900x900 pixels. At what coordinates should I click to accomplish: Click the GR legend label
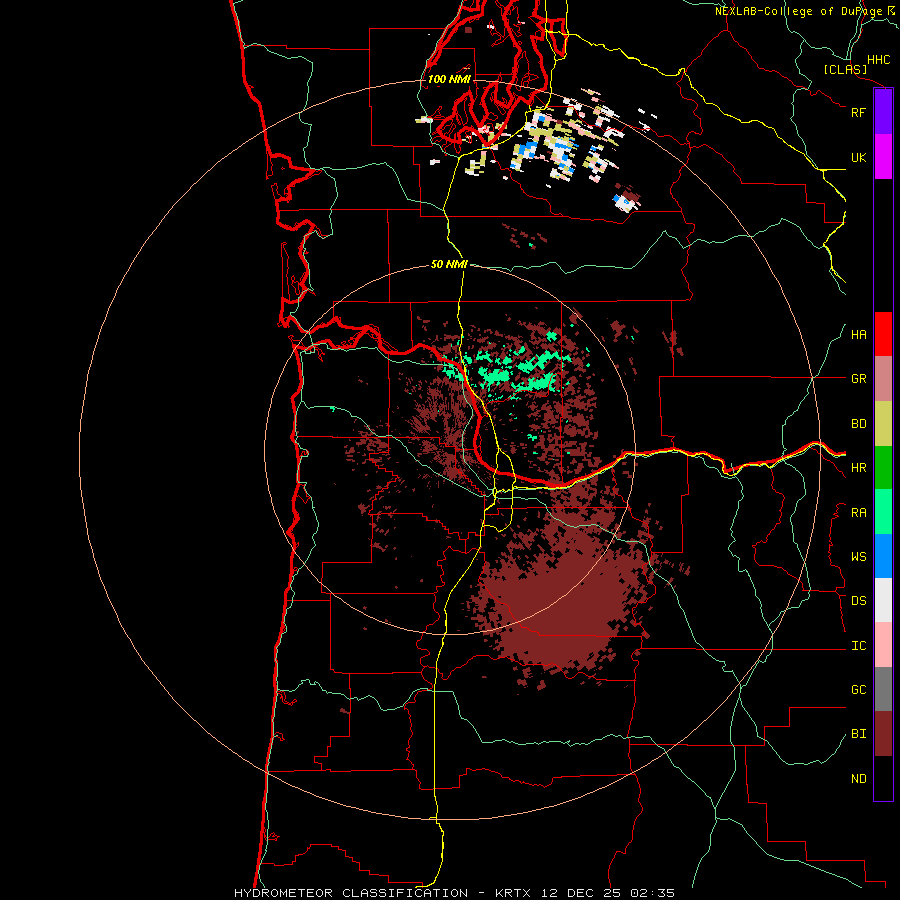coord(858,379)
